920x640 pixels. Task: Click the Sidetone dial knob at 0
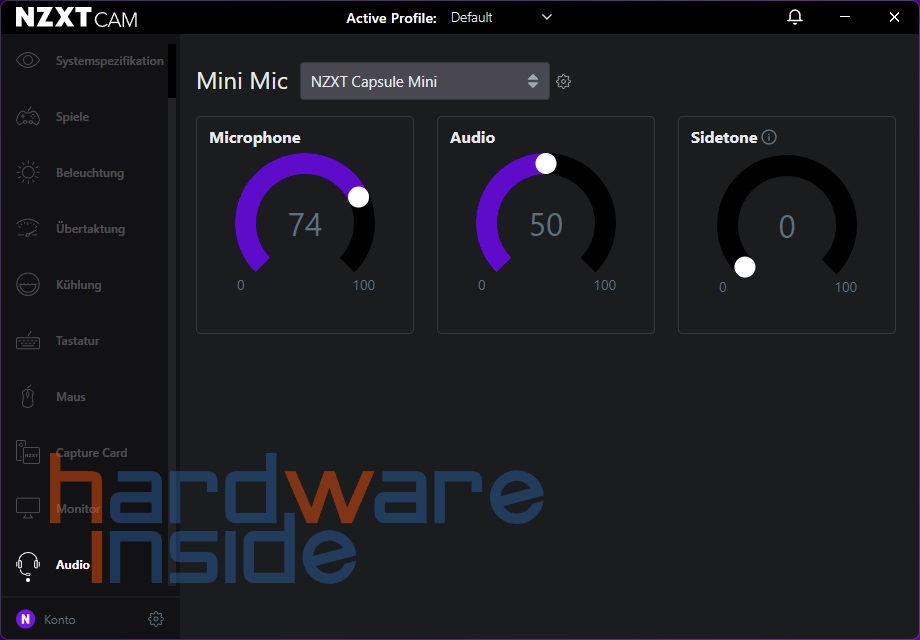pos(745,267)
